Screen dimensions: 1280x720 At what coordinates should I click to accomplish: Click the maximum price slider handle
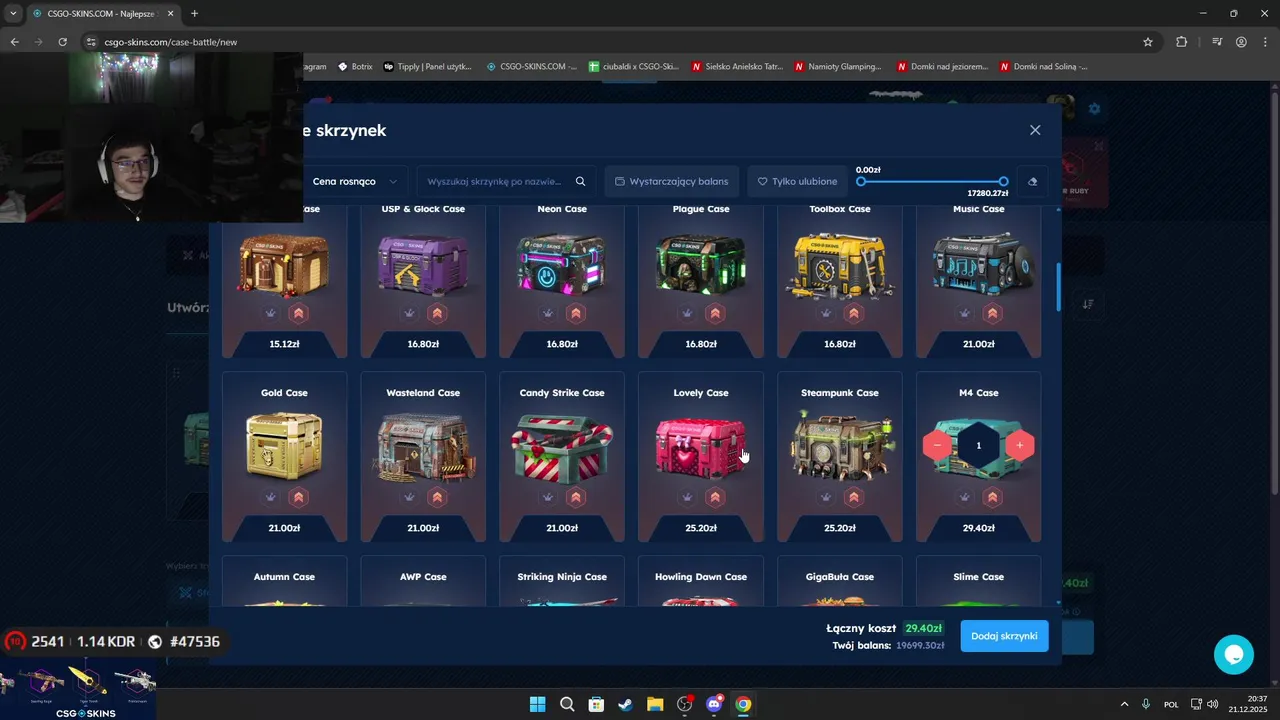[1003, 182]
